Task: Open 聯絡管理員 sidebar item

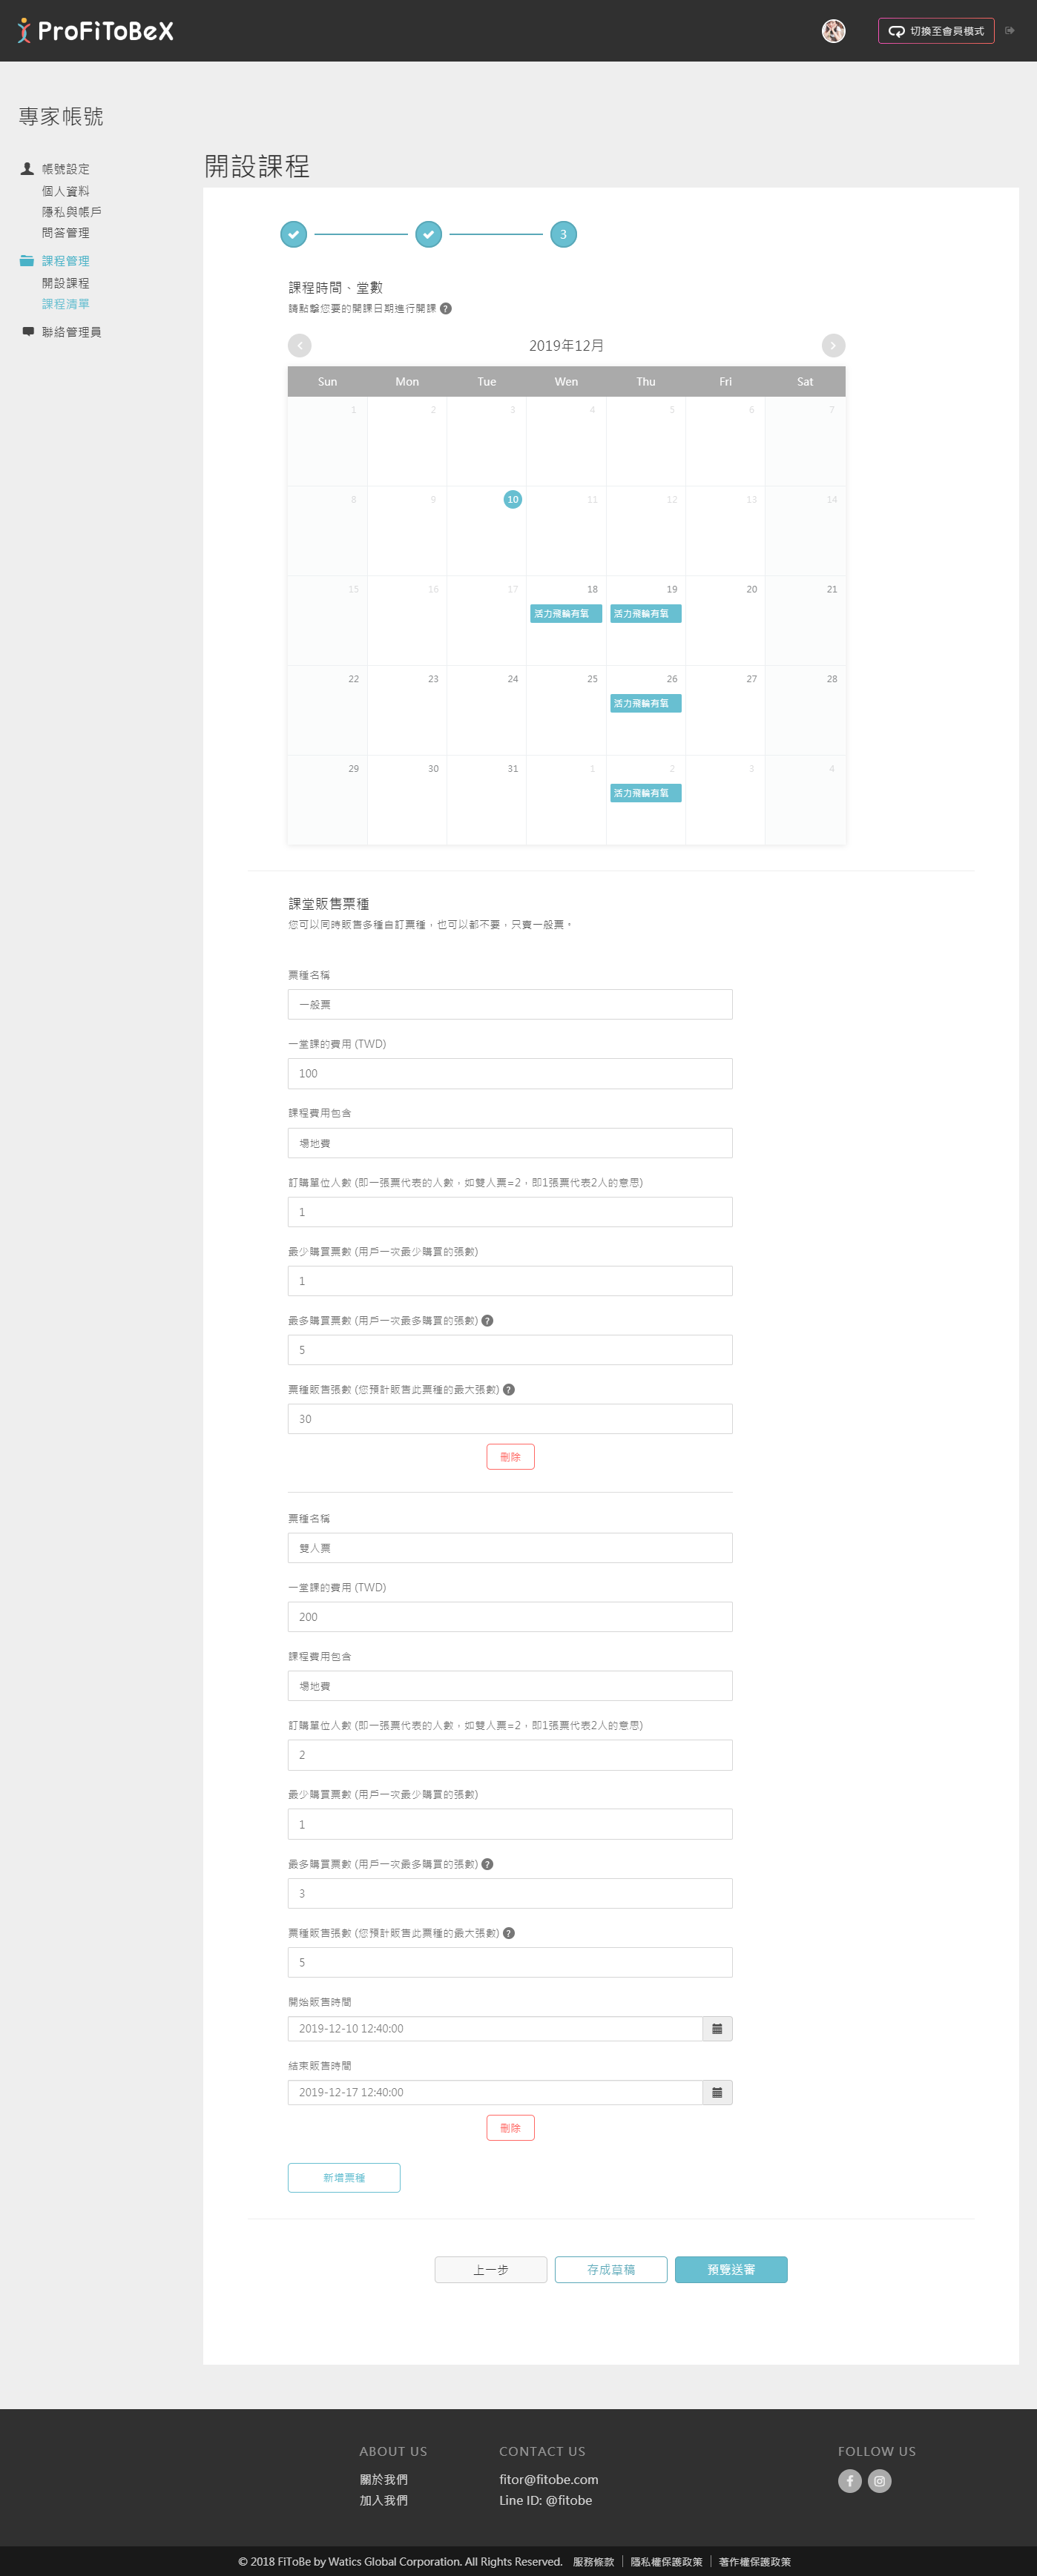Action: click(71, 332)
